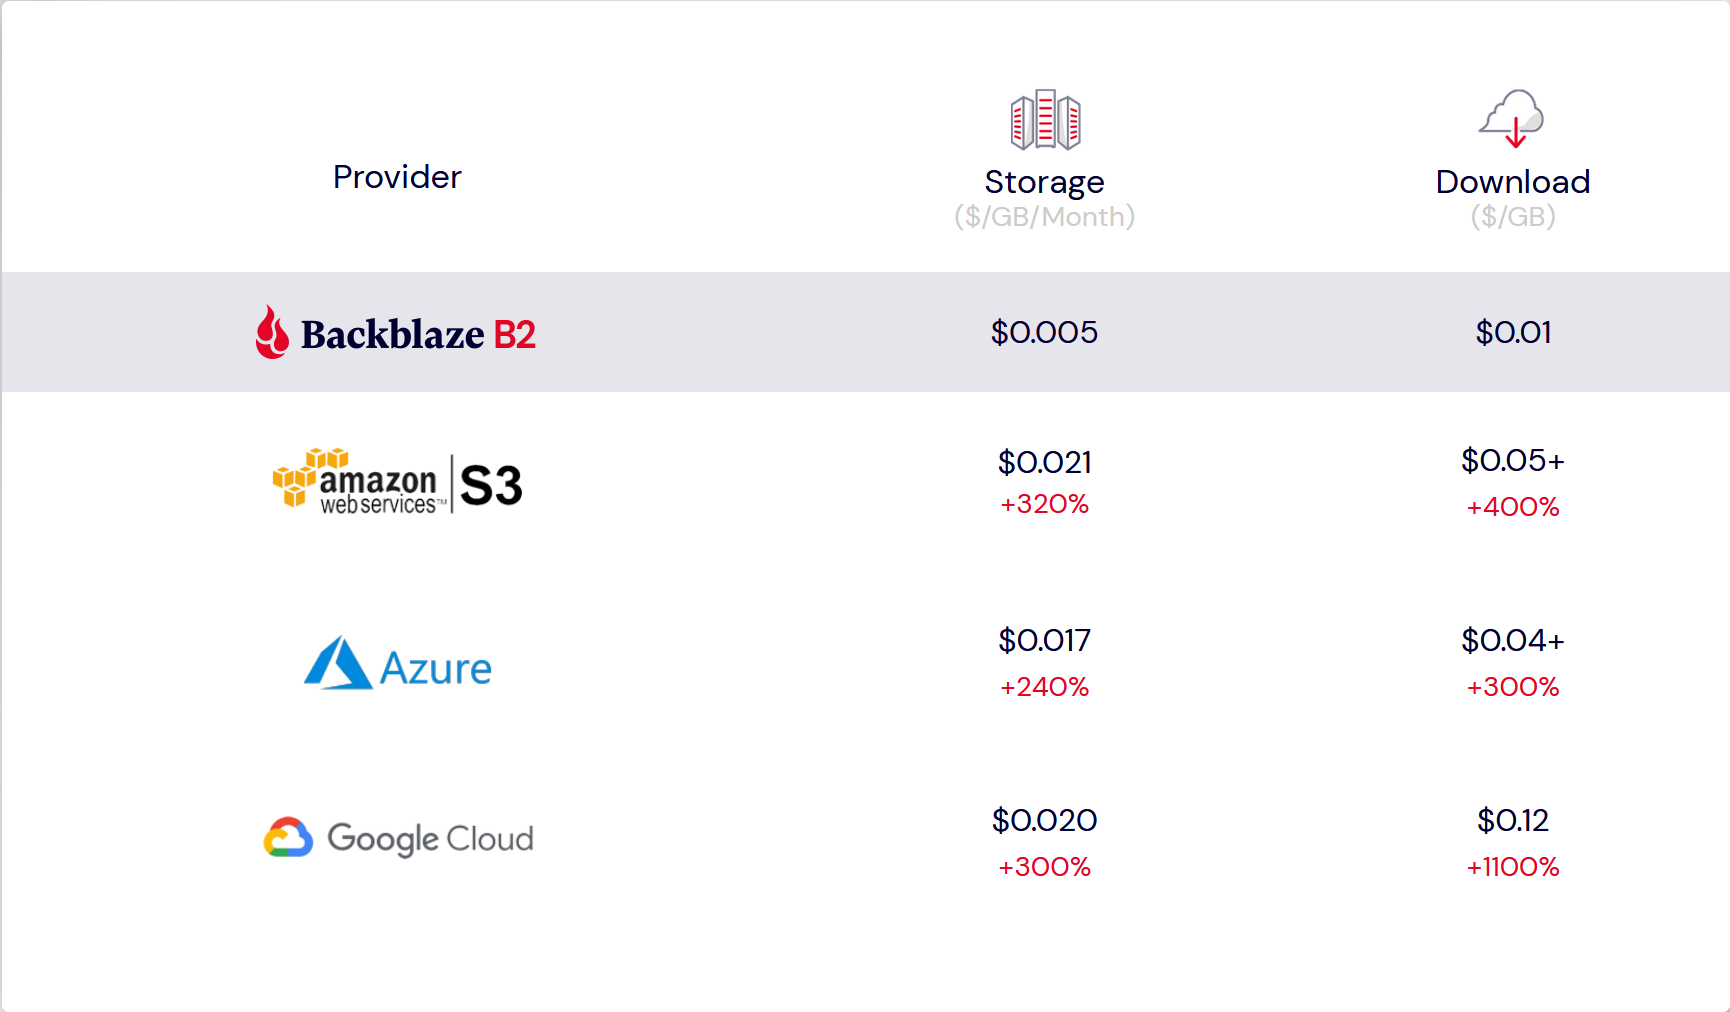The image size is (1730, 1012).
Task: Click the Google Cloud text label
Action: click(430, 839)
